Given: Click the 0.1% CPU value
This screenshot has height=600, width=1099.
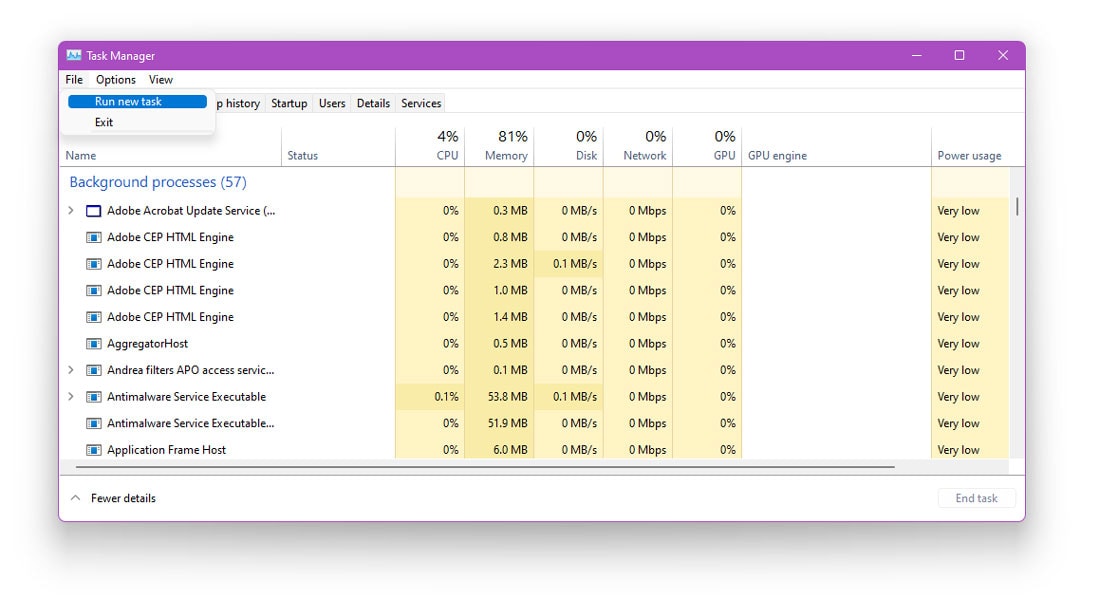Looking at the screenshot, I should pyautogui.click(x=446, y=397).
